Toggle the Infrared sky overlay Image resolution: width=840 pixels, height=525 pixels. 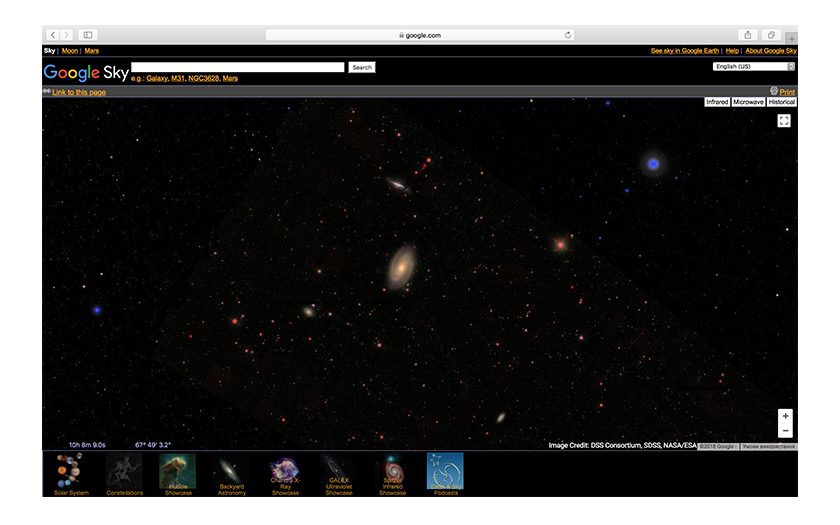(x=717, y=102)
